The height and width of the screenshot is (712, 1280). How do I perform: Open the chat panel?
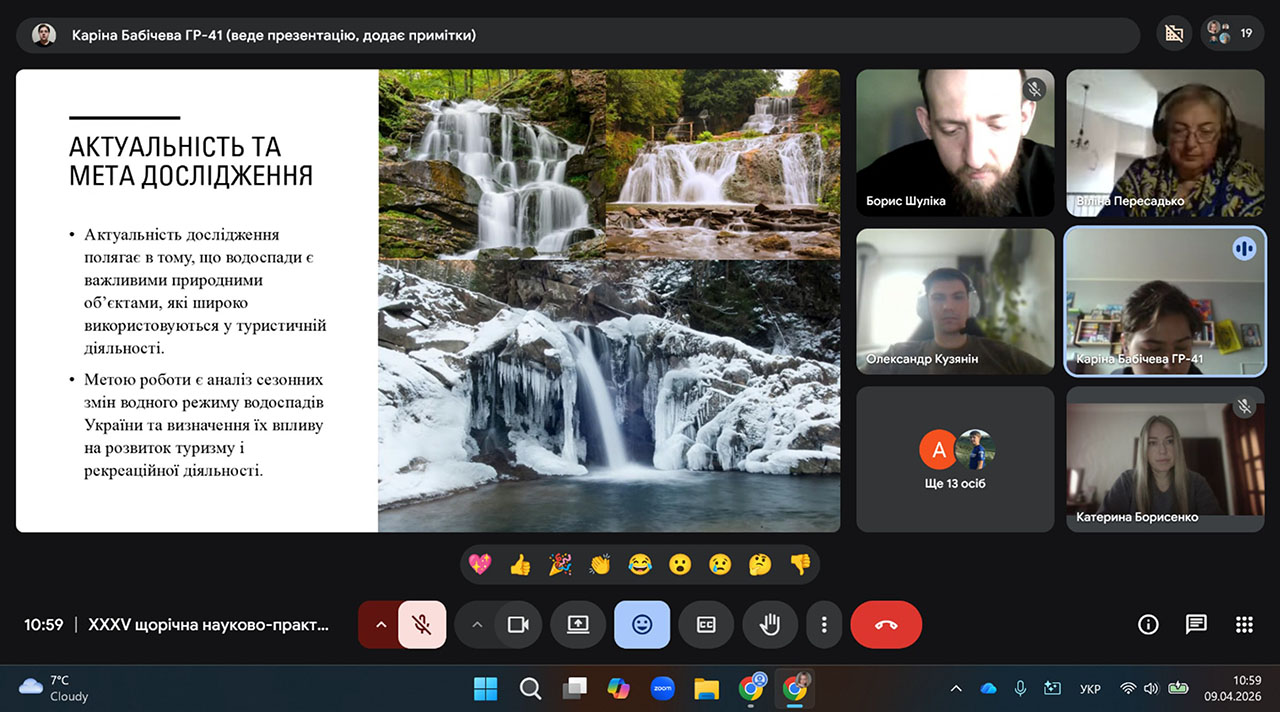[1196, 625]
